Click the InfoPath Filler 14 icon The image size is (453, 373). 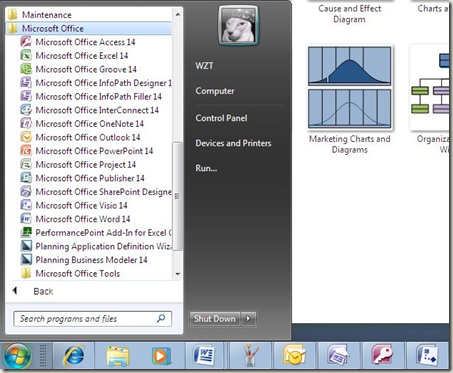[x=26, y=96]
